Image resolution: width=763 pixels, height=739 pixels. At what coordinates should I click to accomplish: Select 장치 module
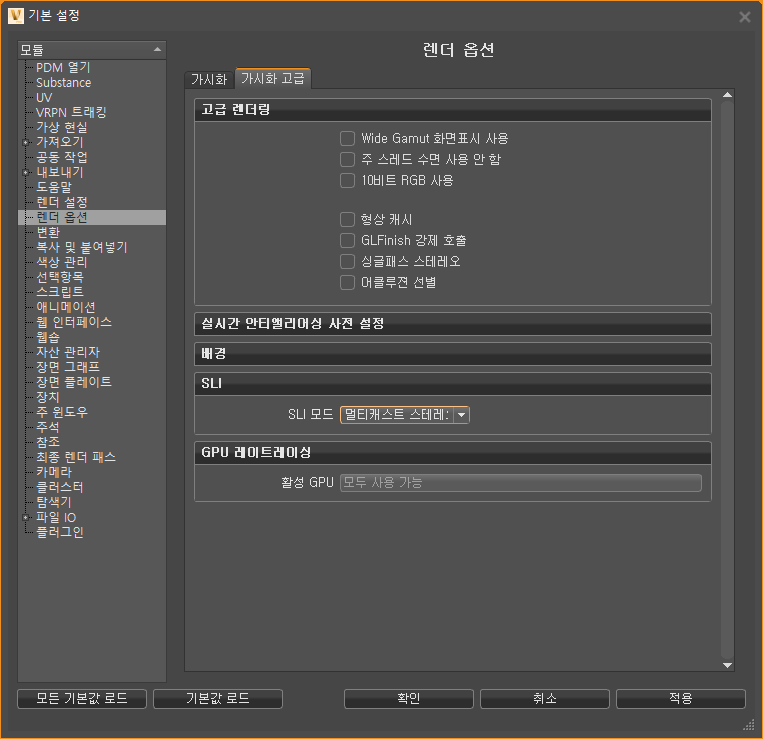click(48, 397)
